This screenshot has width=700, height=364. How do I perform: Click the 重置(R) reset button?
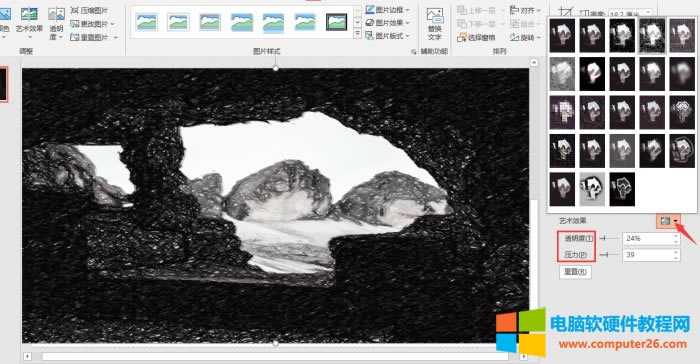pyautogui.click(x=575, y=272)
